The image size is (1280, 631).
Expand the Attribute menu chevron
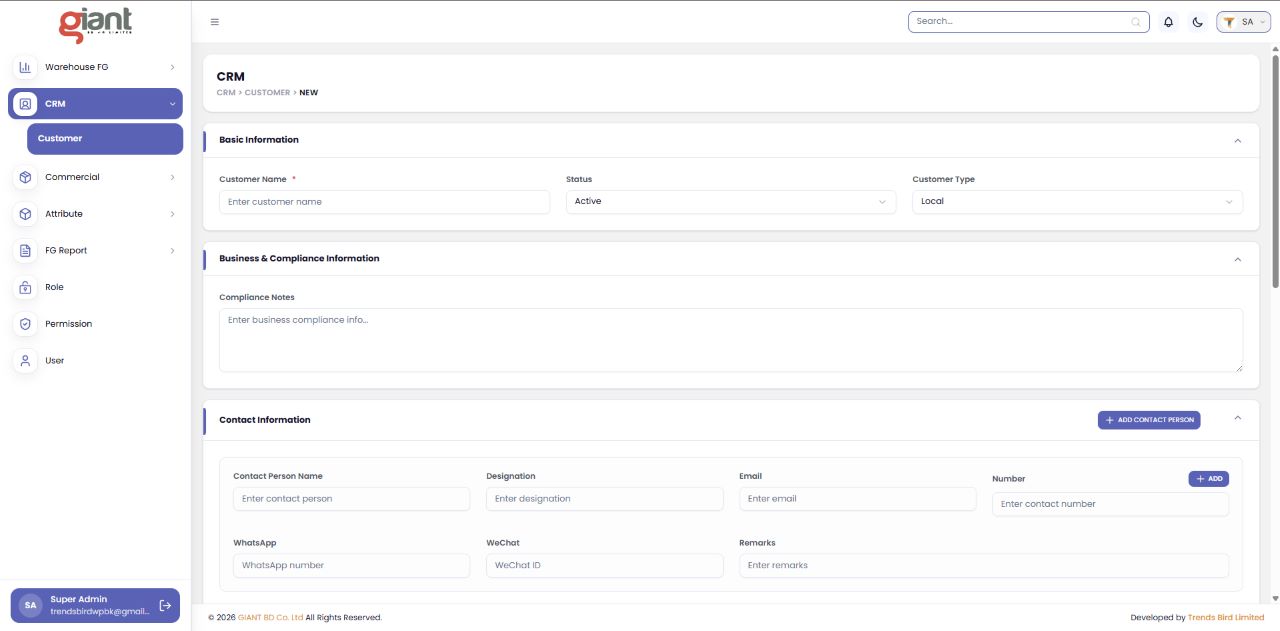(172, 214)
